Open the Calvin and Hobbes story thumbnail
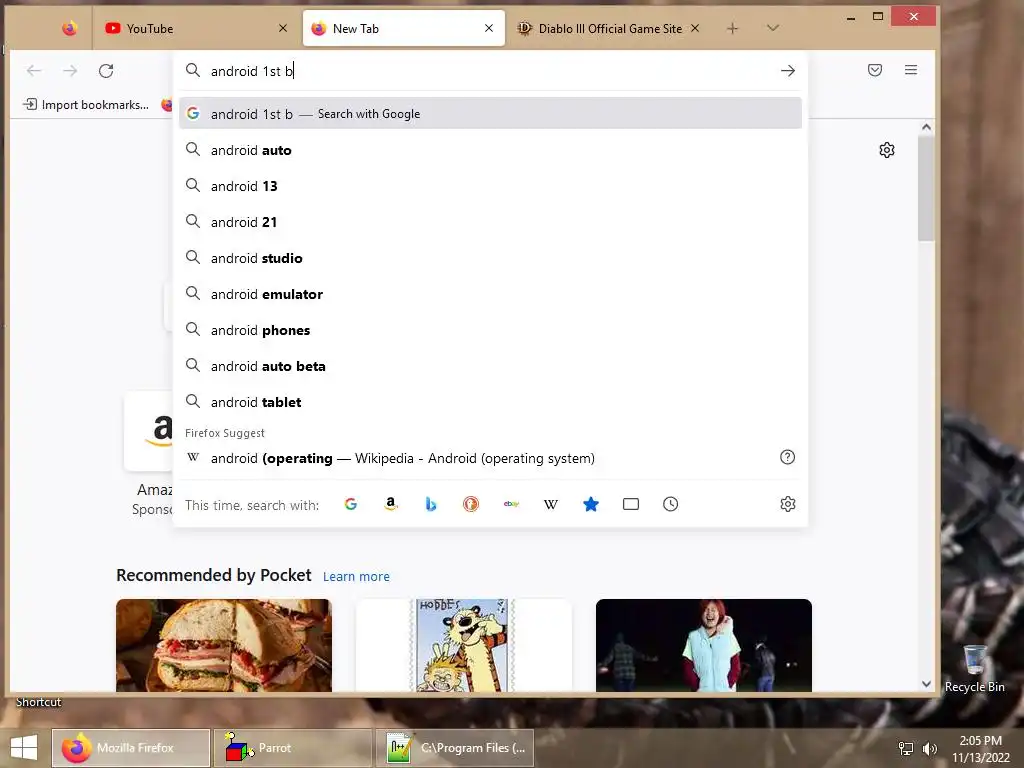The height and width of the screenshot is (768, 1024). click(x=464, y=645)
